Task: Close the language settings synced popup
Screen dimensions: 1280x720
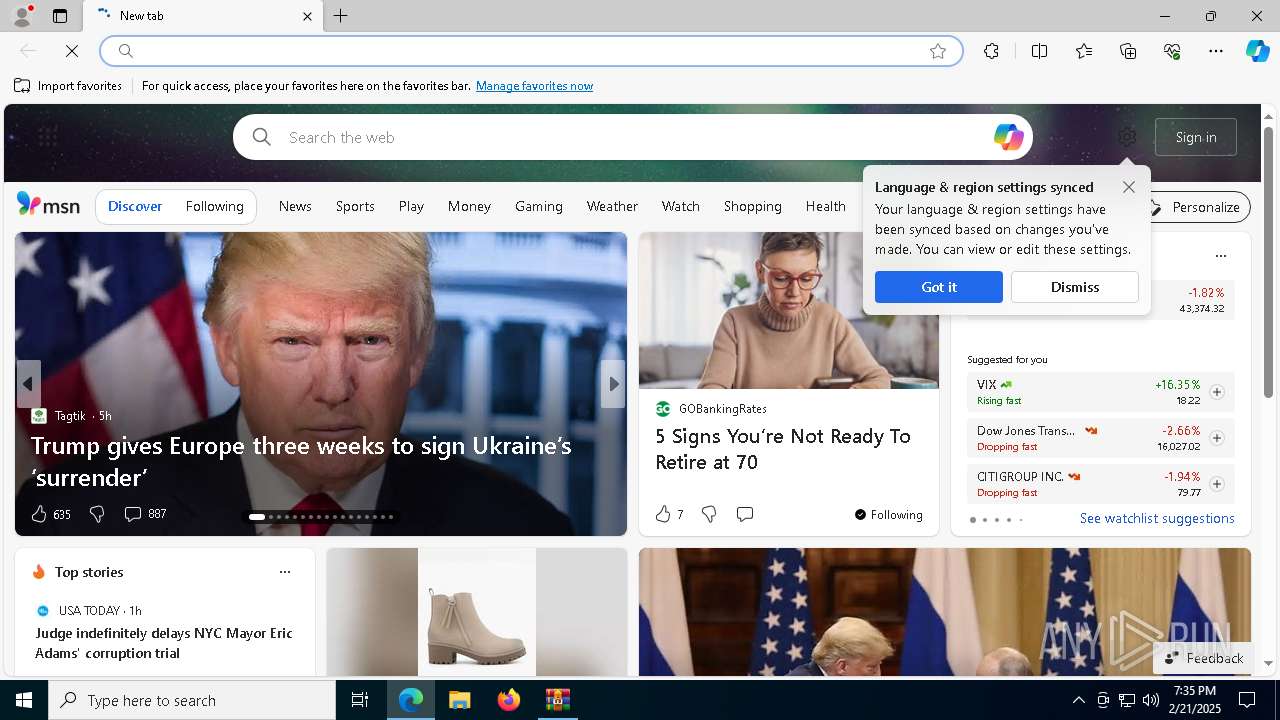Action: [x=1129, y=187]
